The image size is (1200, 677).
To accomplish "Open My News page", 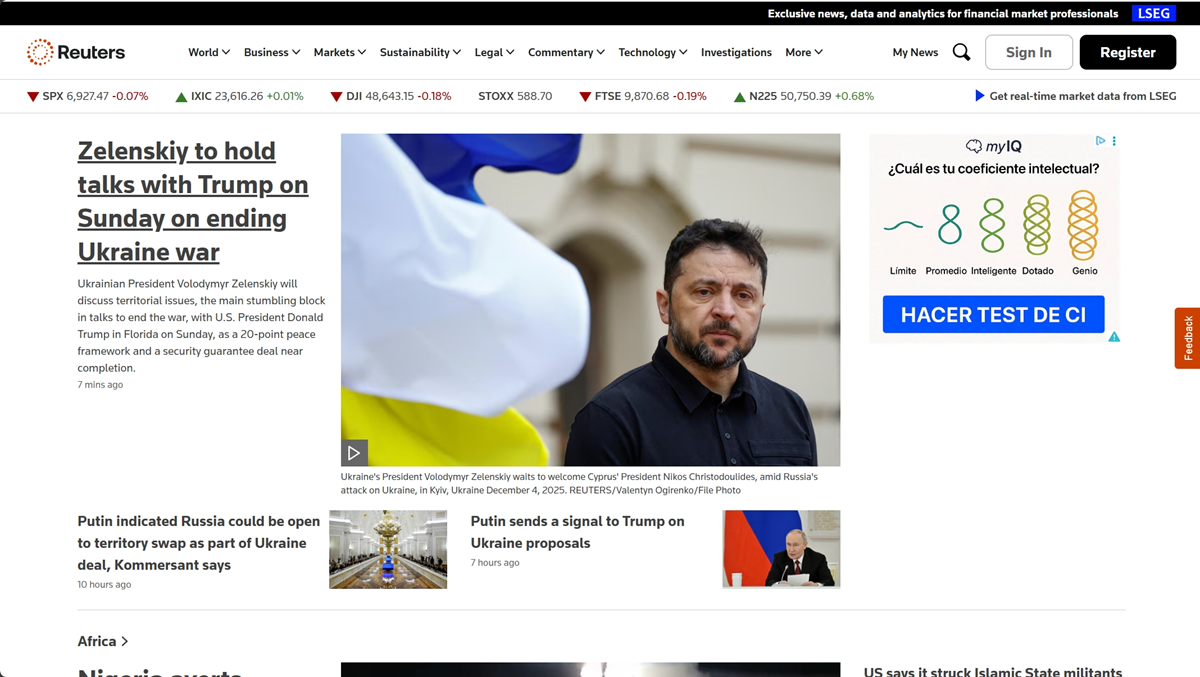I will [915, 52].
